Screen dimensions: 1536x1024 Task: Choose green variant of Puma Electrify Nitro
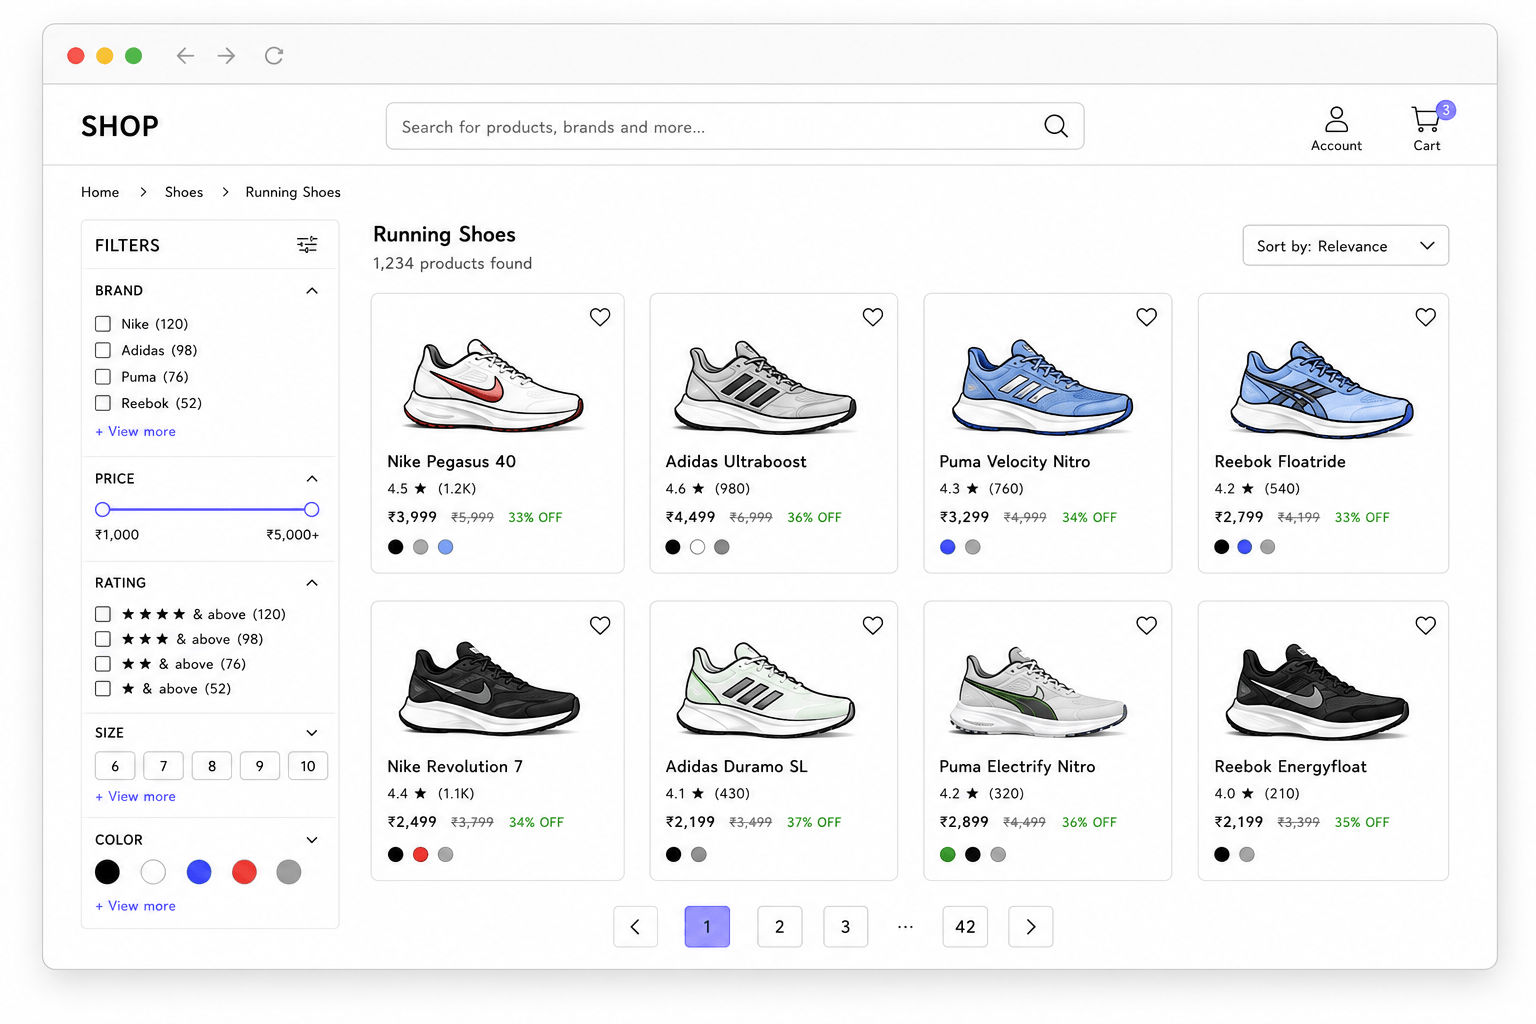click(948, 854)
